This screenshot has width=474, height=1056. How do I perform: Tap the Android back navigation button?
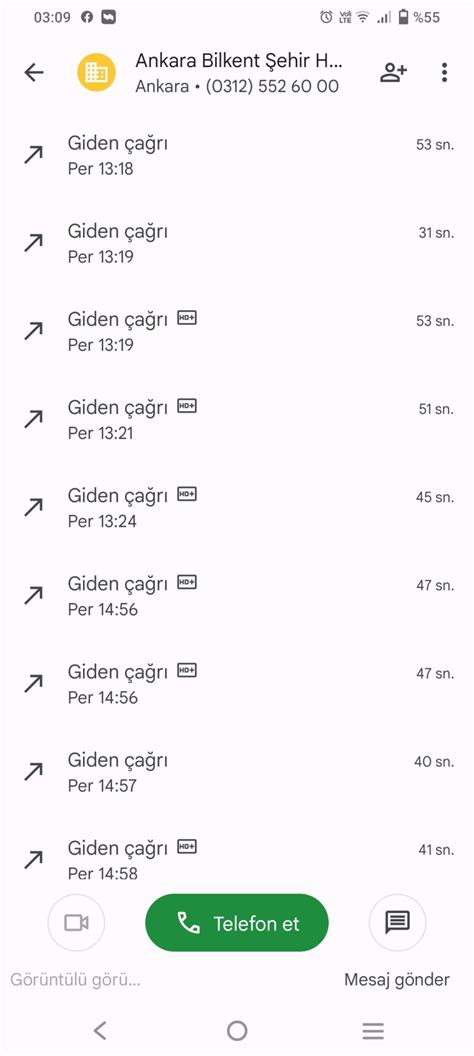pyautogui.click(x=100, y=1030)
